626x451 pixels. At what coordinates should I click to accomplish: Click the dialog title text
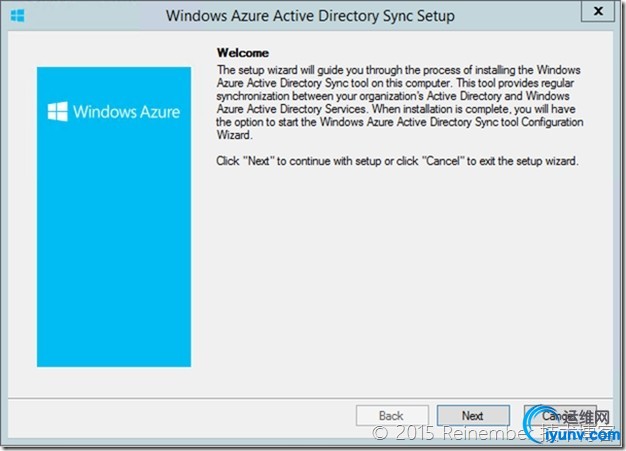(x=309, y=16)
